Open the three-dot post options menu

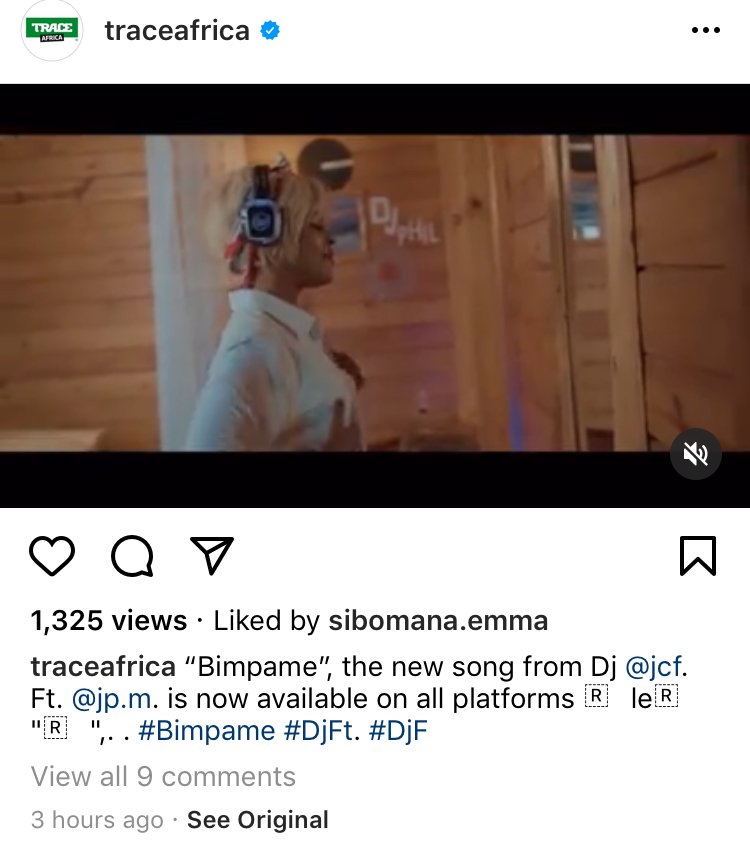point(706,30)
